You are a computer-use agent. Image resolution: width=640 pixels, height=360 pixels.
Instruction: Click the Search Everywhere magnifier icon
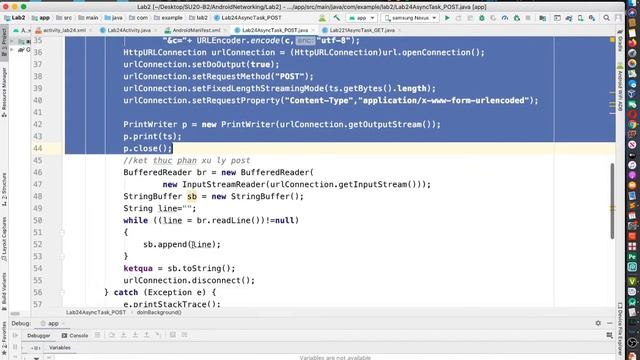pyautogui.click(x=607, y=18)
